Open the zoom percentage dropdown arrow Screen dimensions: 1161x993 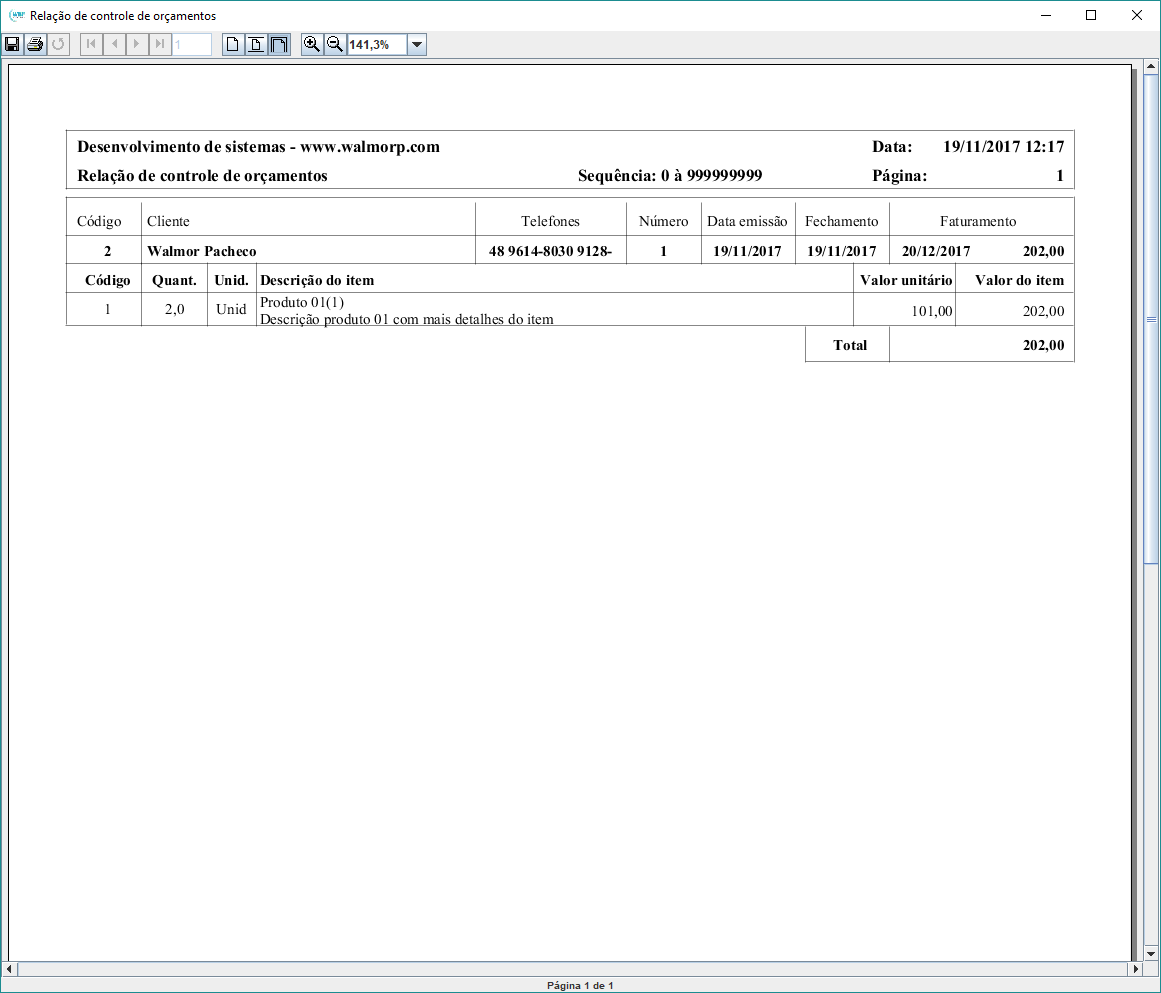point(417,45)
